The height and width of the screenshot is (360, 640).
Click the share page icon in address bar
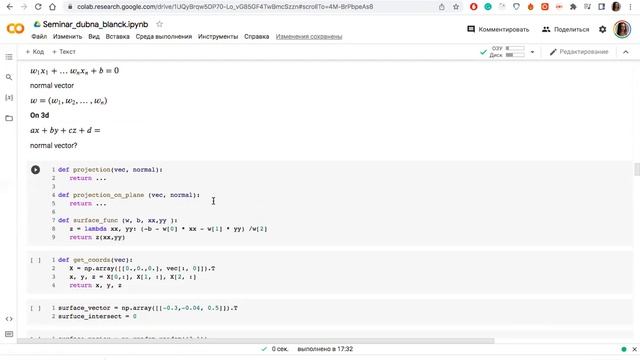click(x=442, y=7)
